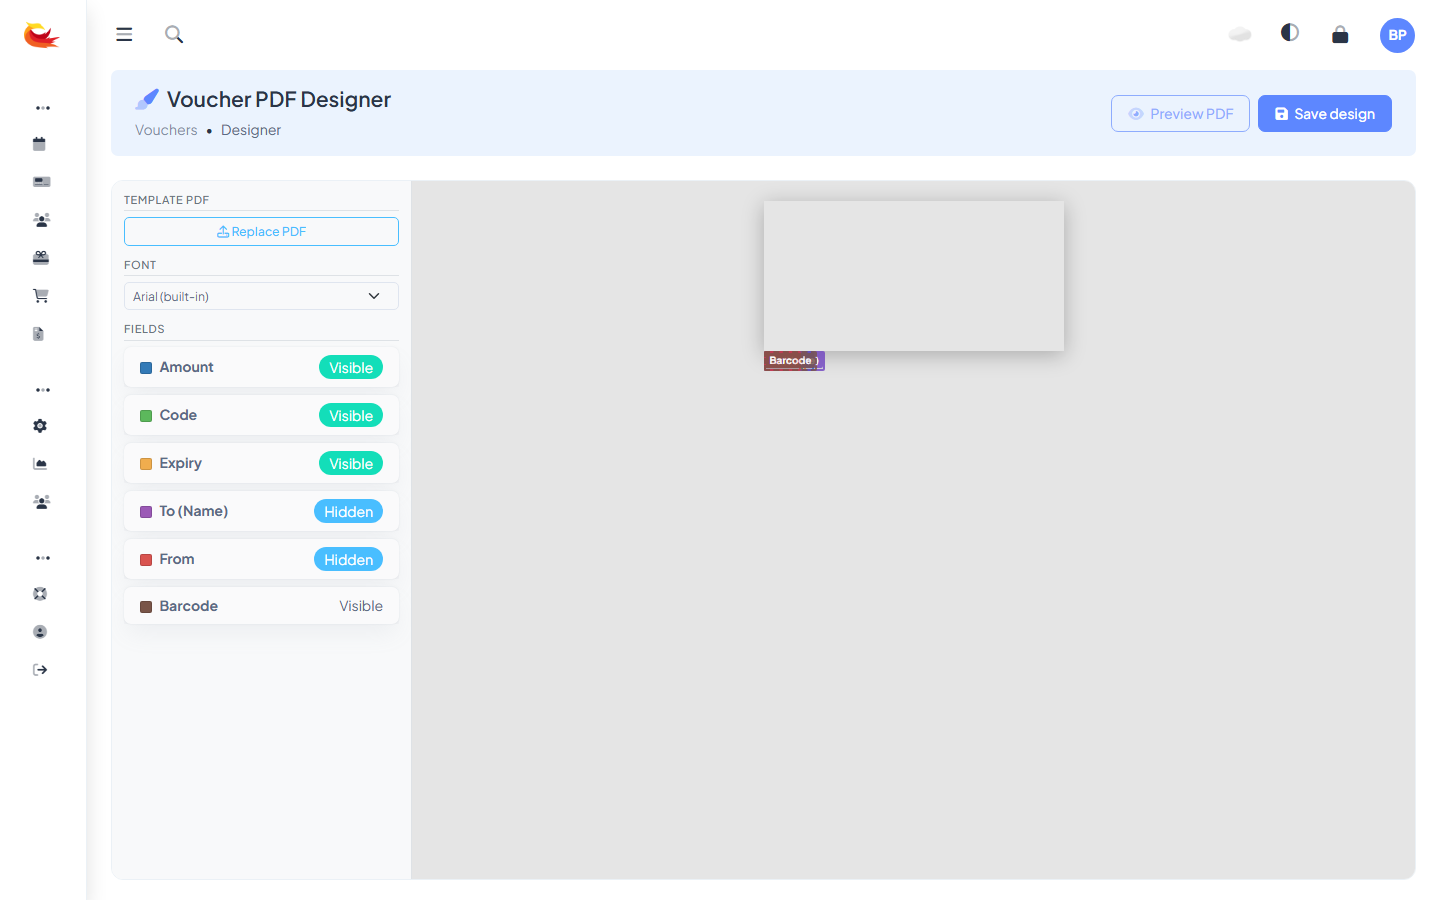Open the people icon above the gift icon

click(x=41, y=220)
